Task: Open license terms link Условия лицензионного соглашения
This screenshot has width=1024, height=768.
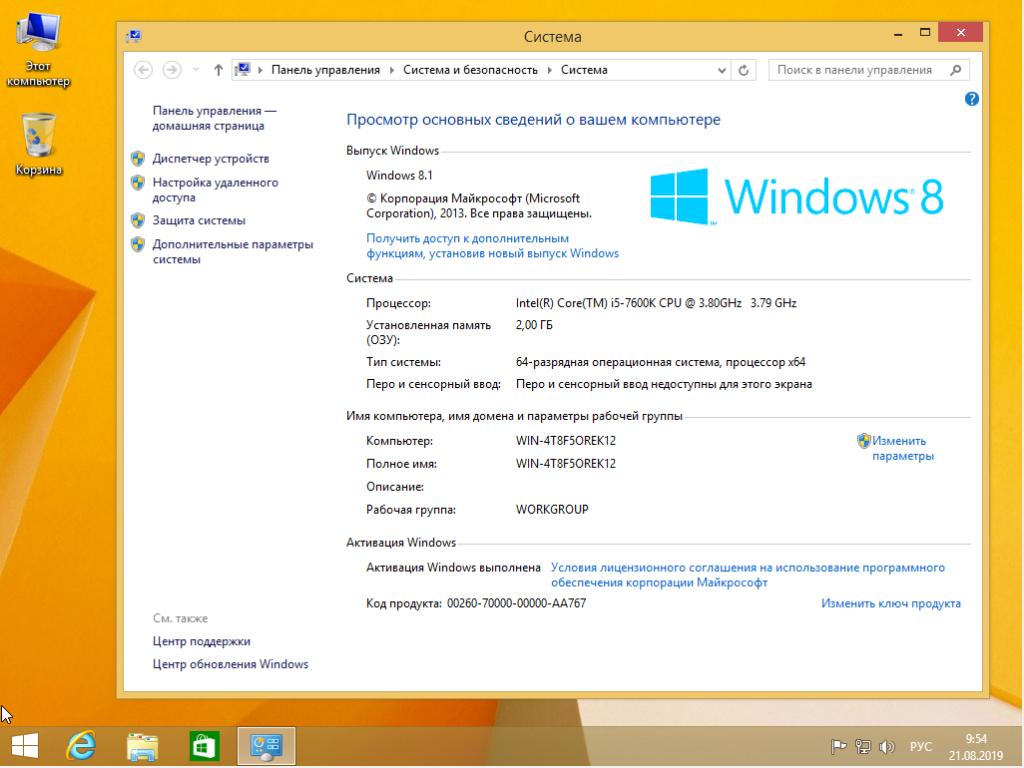Action: (x=748, y=575)
